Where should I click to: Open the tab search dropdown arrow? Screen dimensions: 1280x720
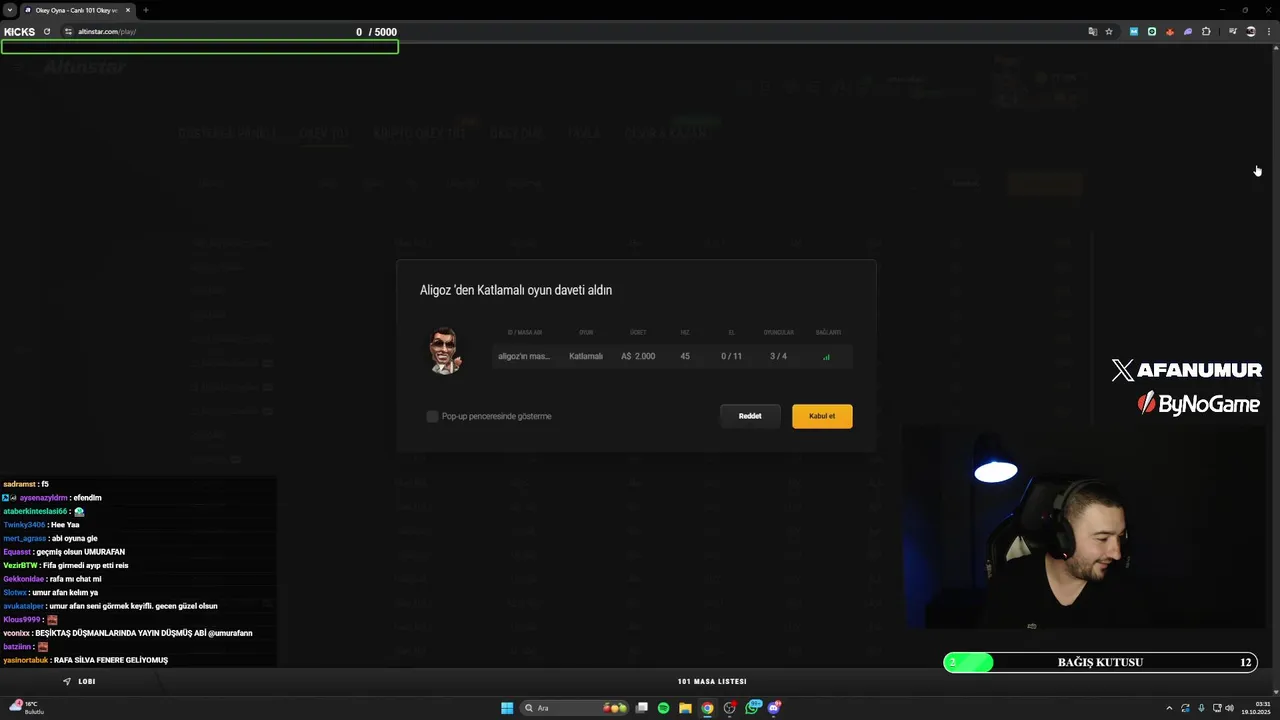(10, 10)
